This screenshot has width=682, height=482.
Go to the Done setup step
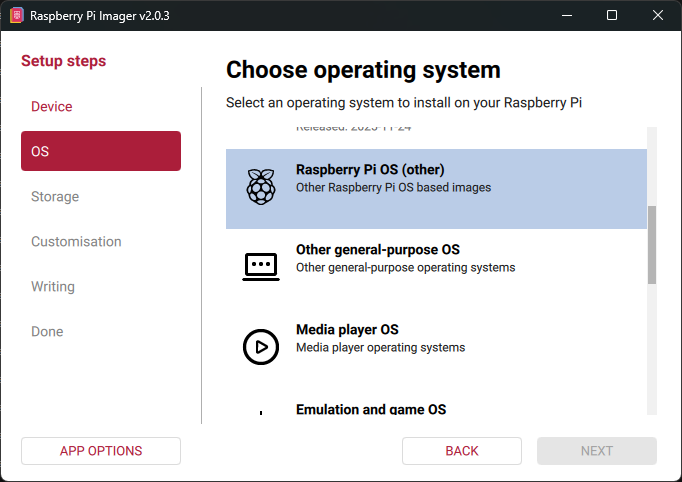101,331
